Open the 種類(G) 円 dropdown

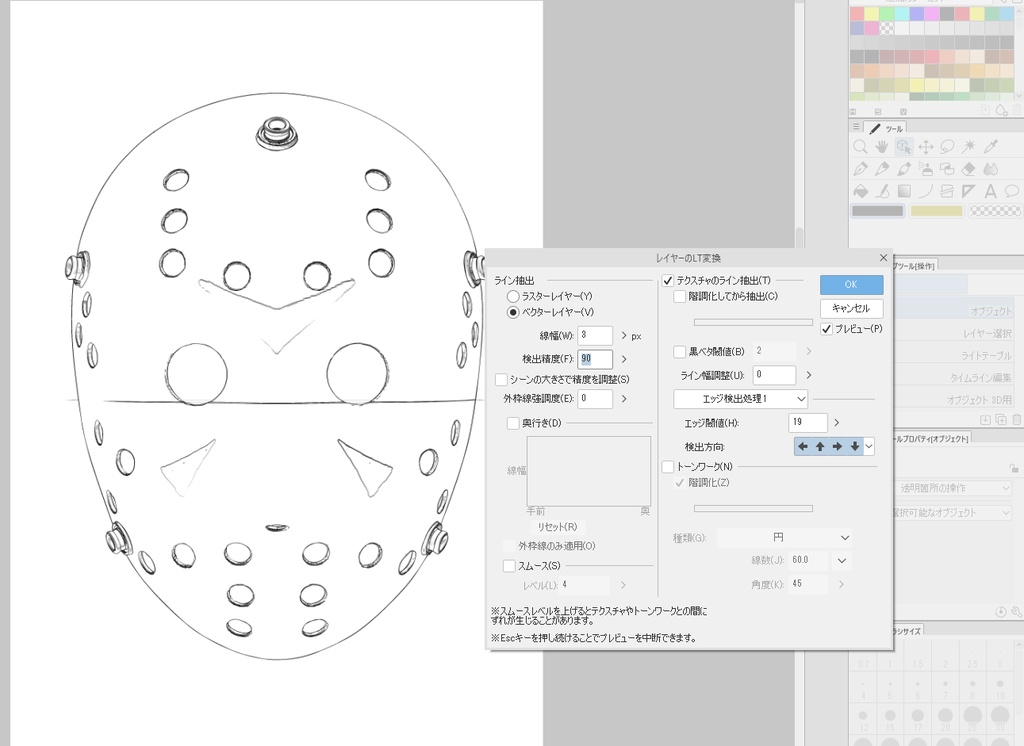784,538
